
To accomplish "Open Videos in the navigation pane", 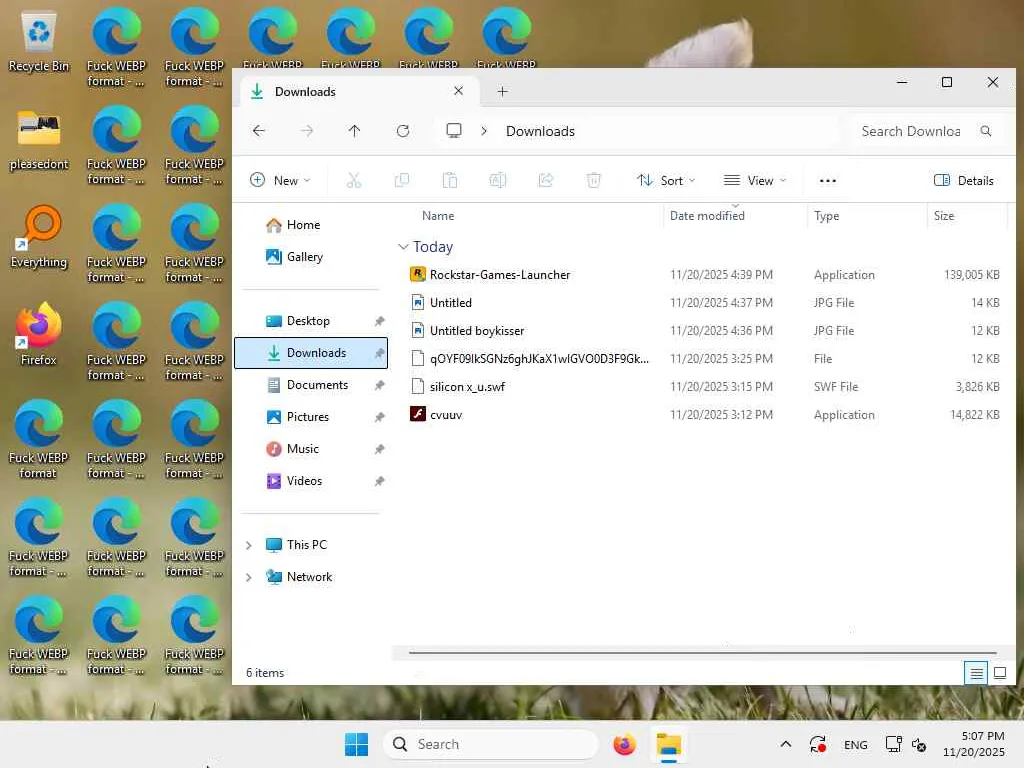I will pos(304,481).
